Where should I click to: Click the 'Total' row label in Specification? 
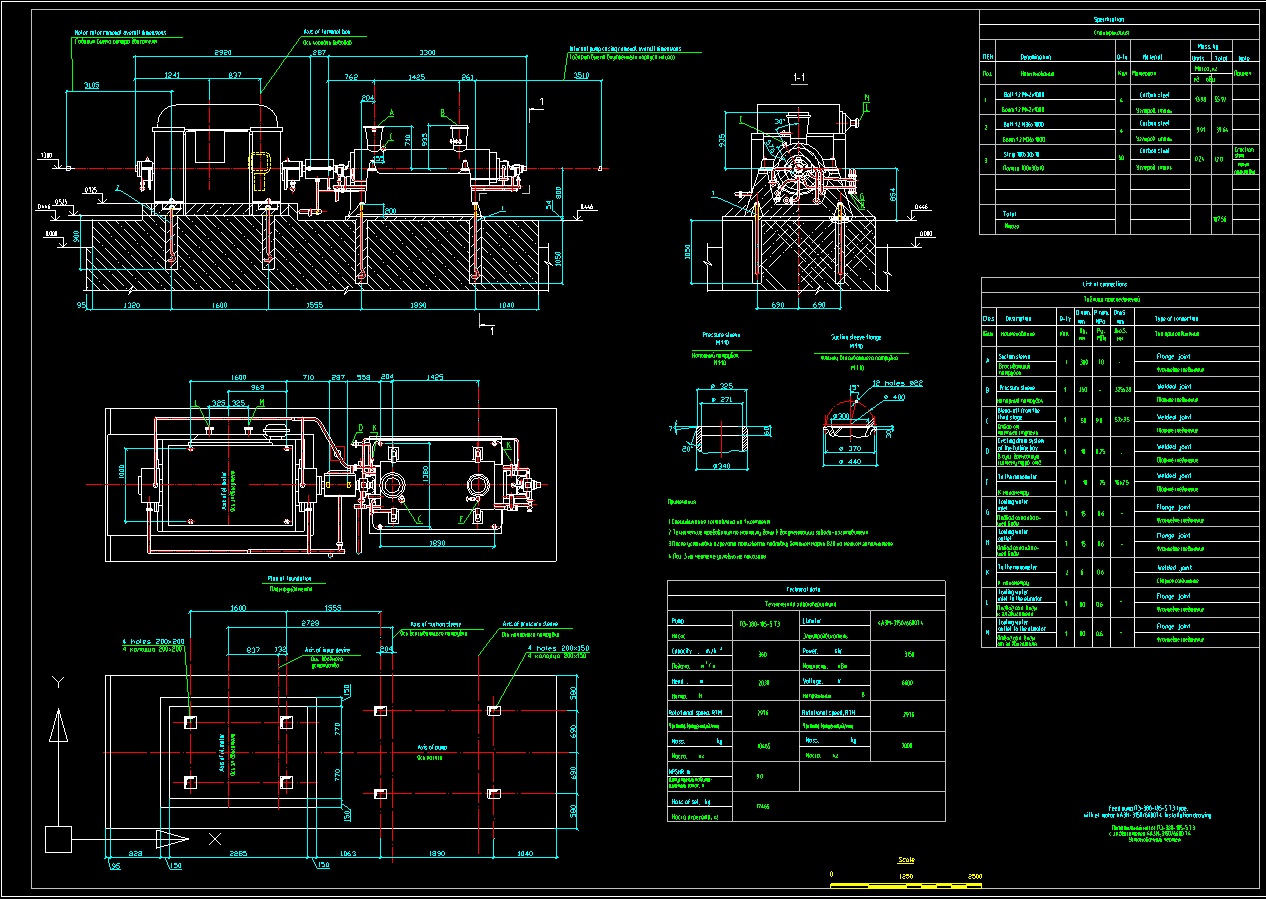click(1009, 212)
